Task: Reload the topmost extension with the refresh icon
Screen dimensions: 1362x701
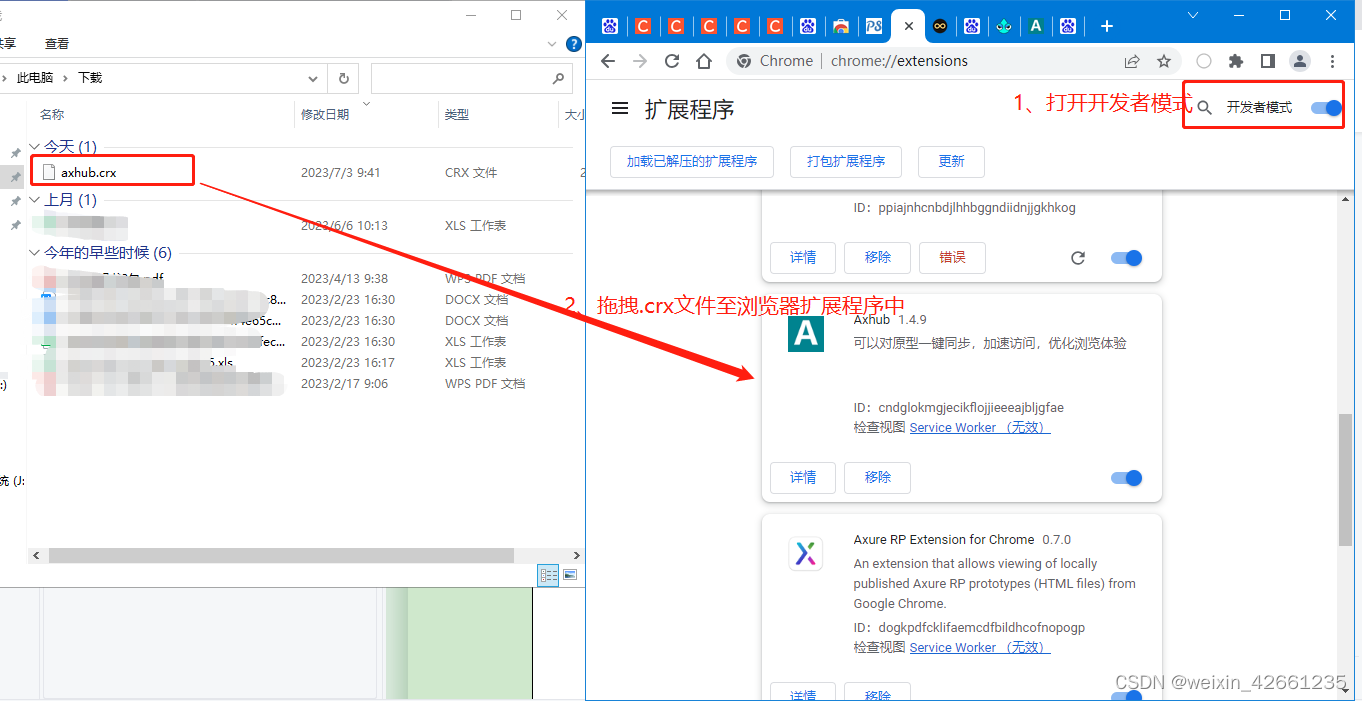Action: click(x=1077, y=257)
